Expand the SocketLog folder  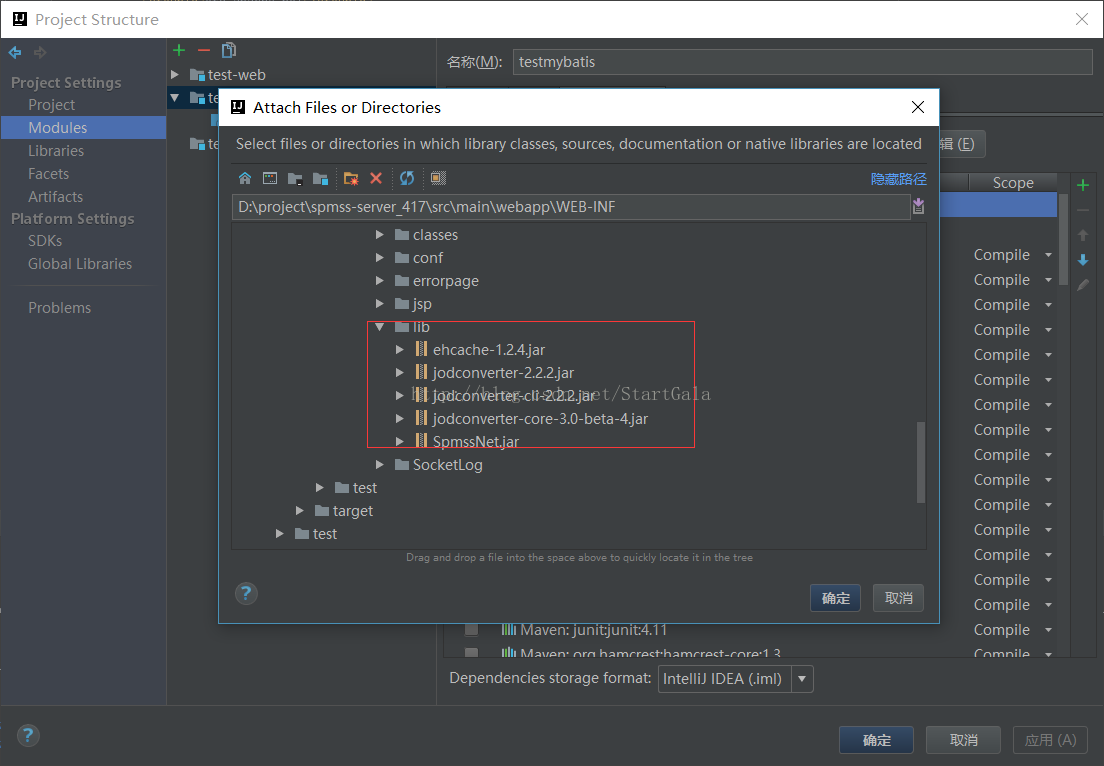tap(380, 465)
